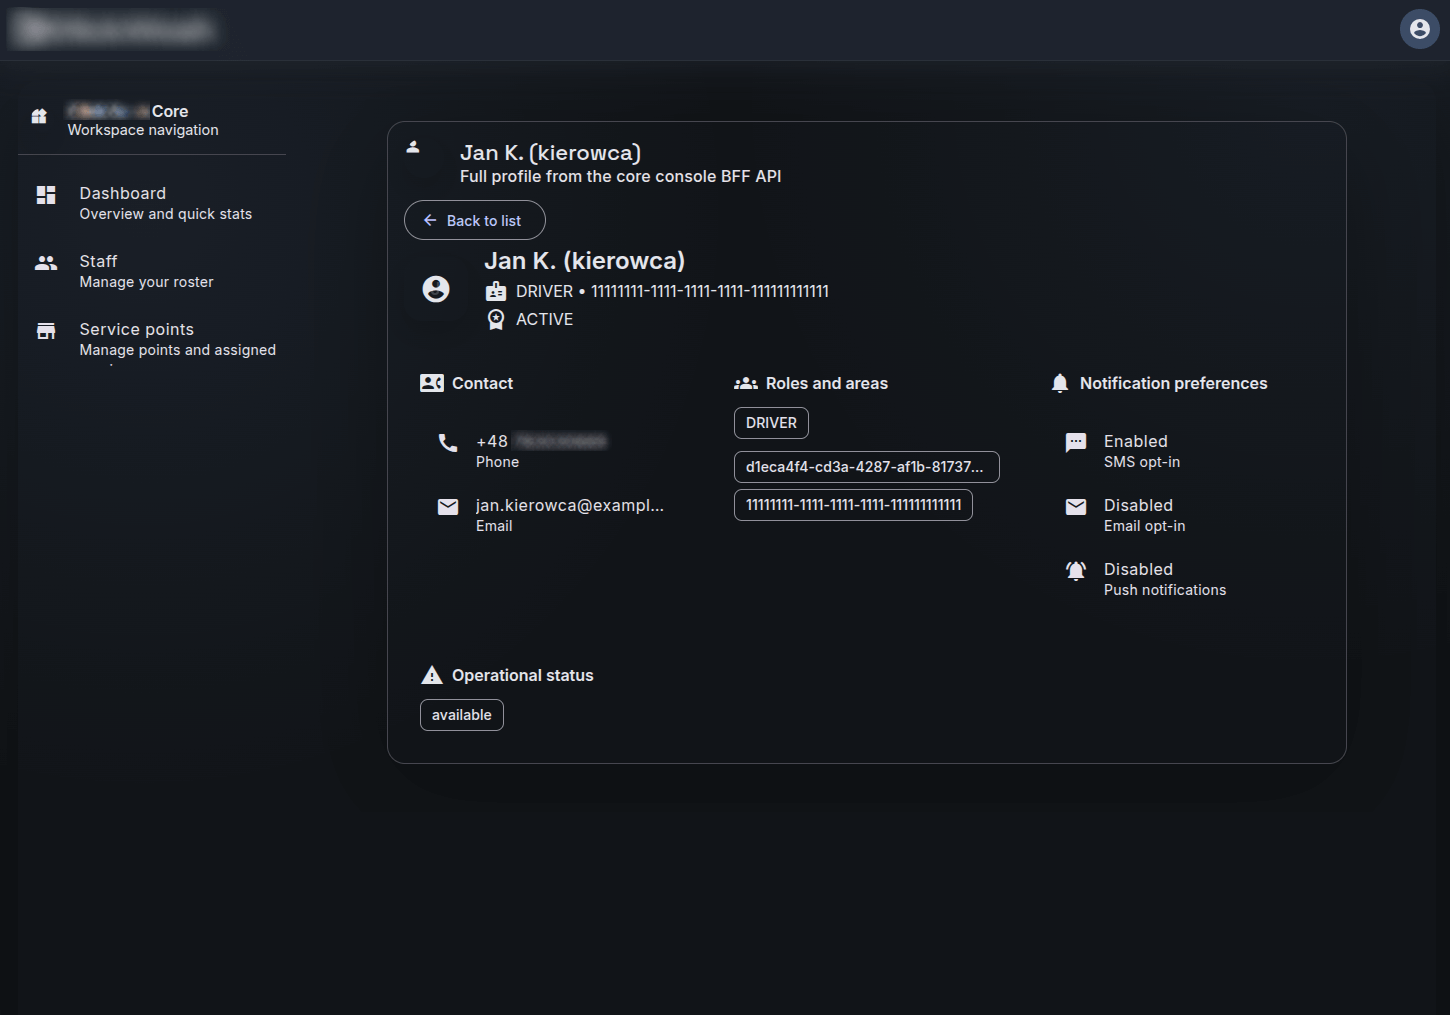This screenshot has height=1015, width=1450.
Task: Click the jan.kierowca email address
Action: coord(569,506)
